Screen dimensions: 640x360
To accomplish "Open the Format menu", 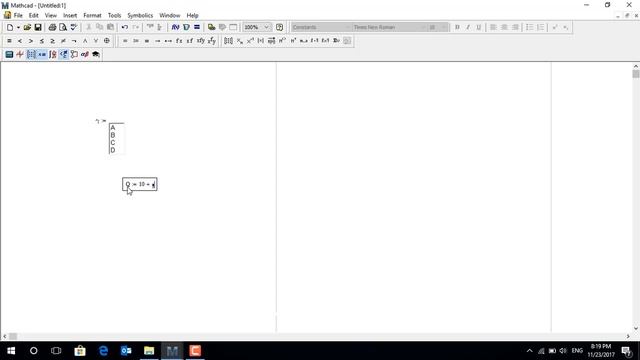I will pos(92,16).
